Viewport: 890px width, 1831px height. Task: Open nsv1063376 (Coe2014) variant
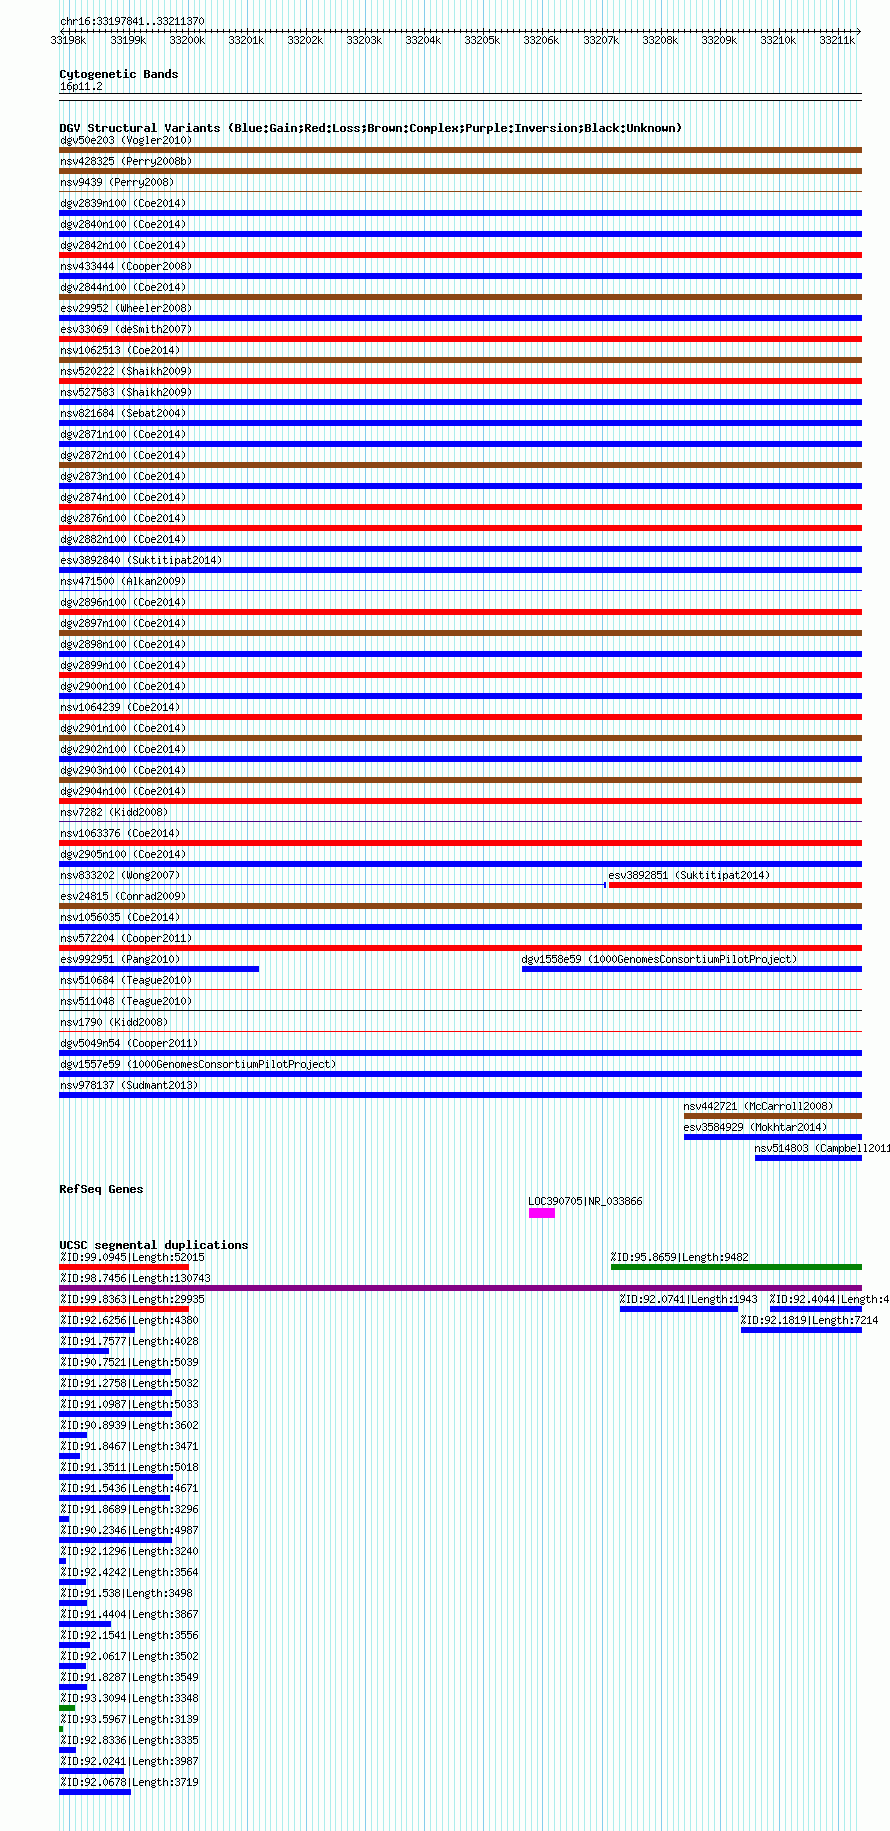pos(120,833)
